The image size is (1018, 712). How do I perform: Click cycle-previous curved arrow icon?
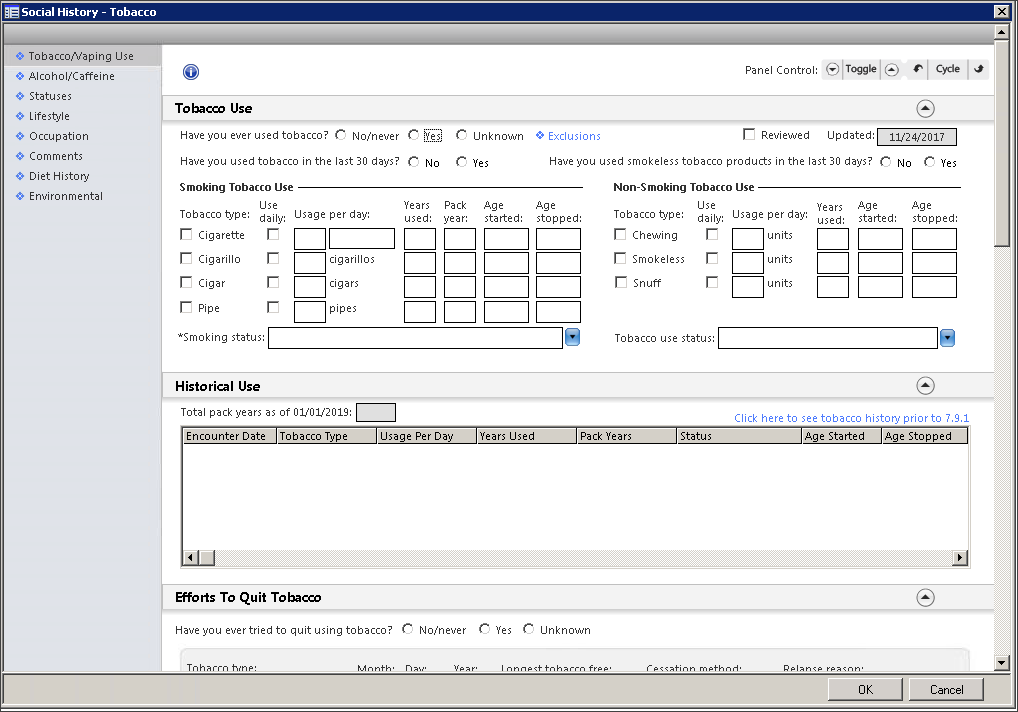tap(917, 70)
